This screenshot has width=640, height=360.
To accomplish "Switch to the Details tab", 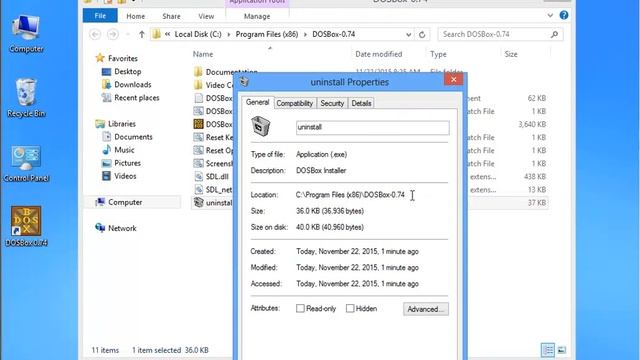I will [x=361, y=103].
